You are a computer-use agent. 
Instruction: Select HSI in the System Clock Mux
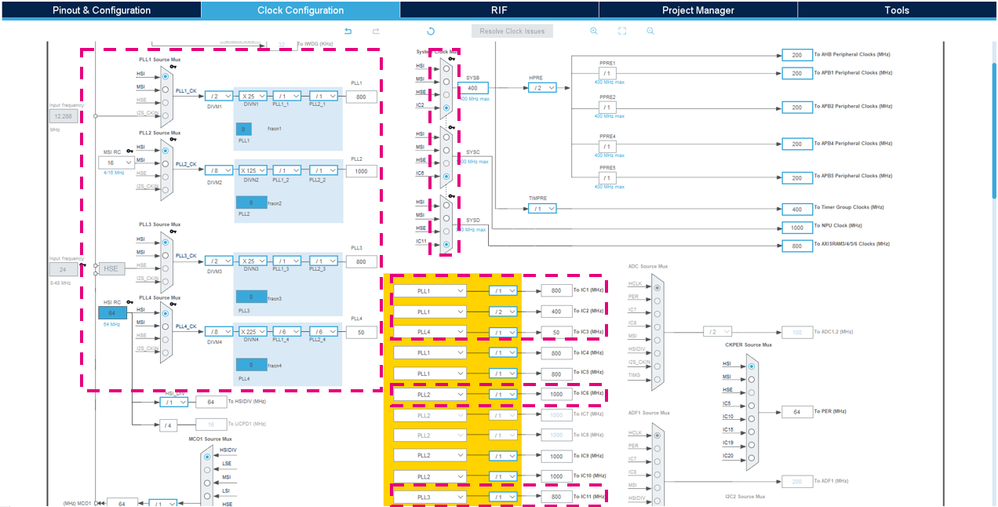447,67
